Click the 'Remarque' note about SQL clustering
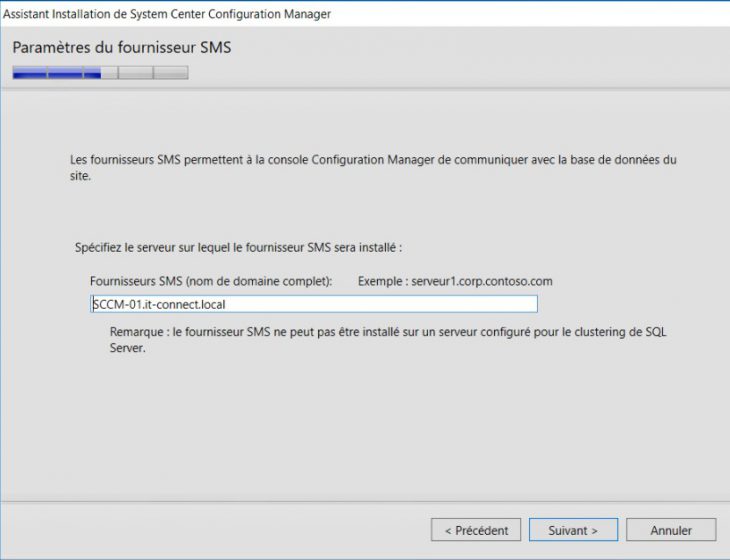 [388, 340]
